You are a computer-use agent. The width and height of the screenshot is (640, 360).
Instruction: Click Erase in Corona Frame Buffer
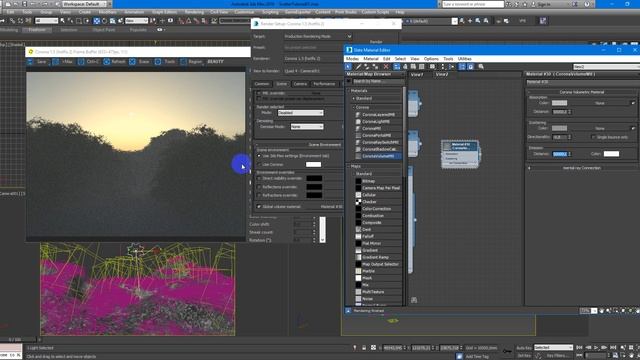(x=140, y=62)
